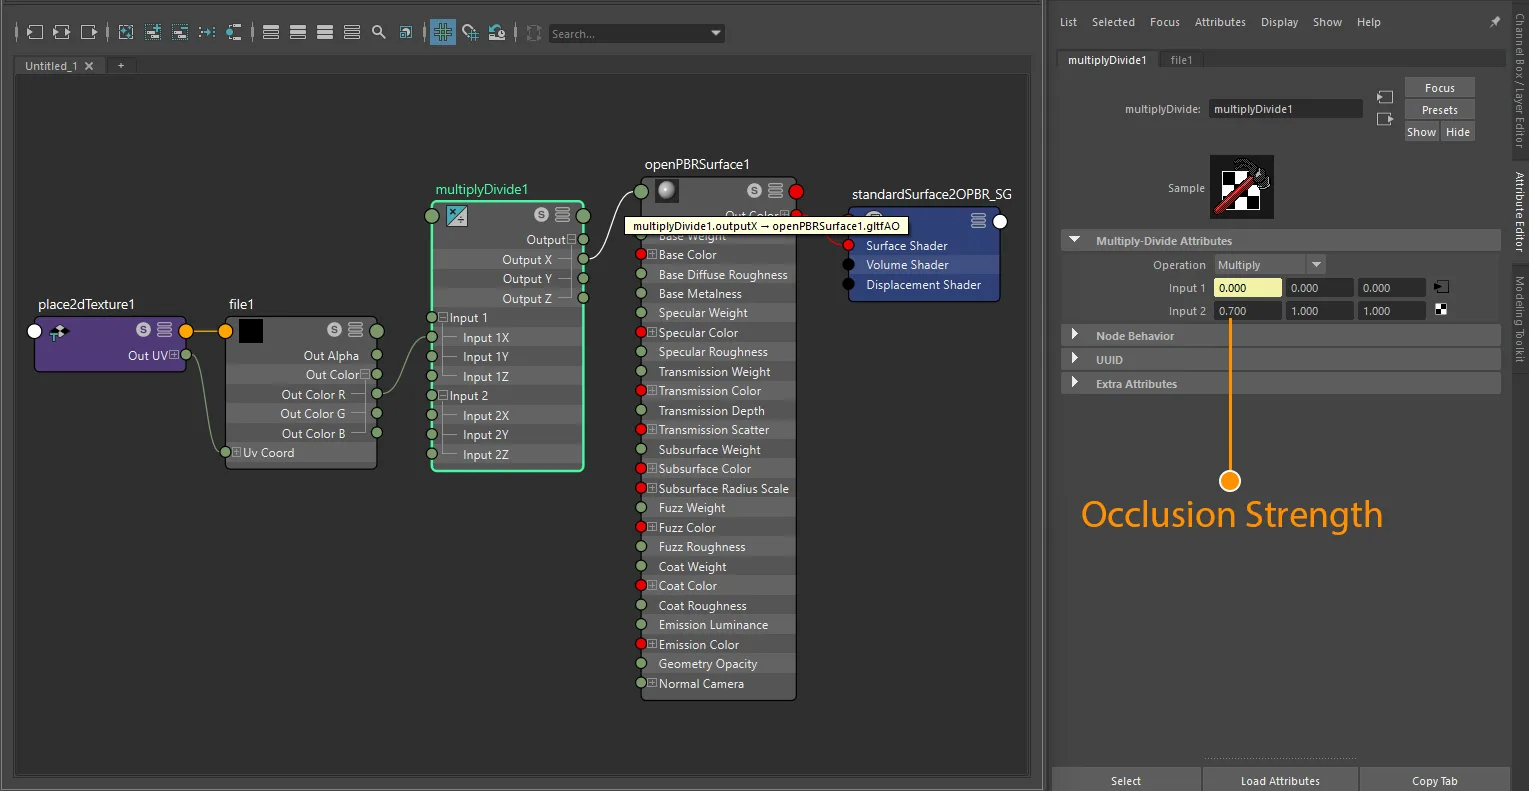Open the Selected menu
The image size is (1529, 791).
[x=1113, y=22]
